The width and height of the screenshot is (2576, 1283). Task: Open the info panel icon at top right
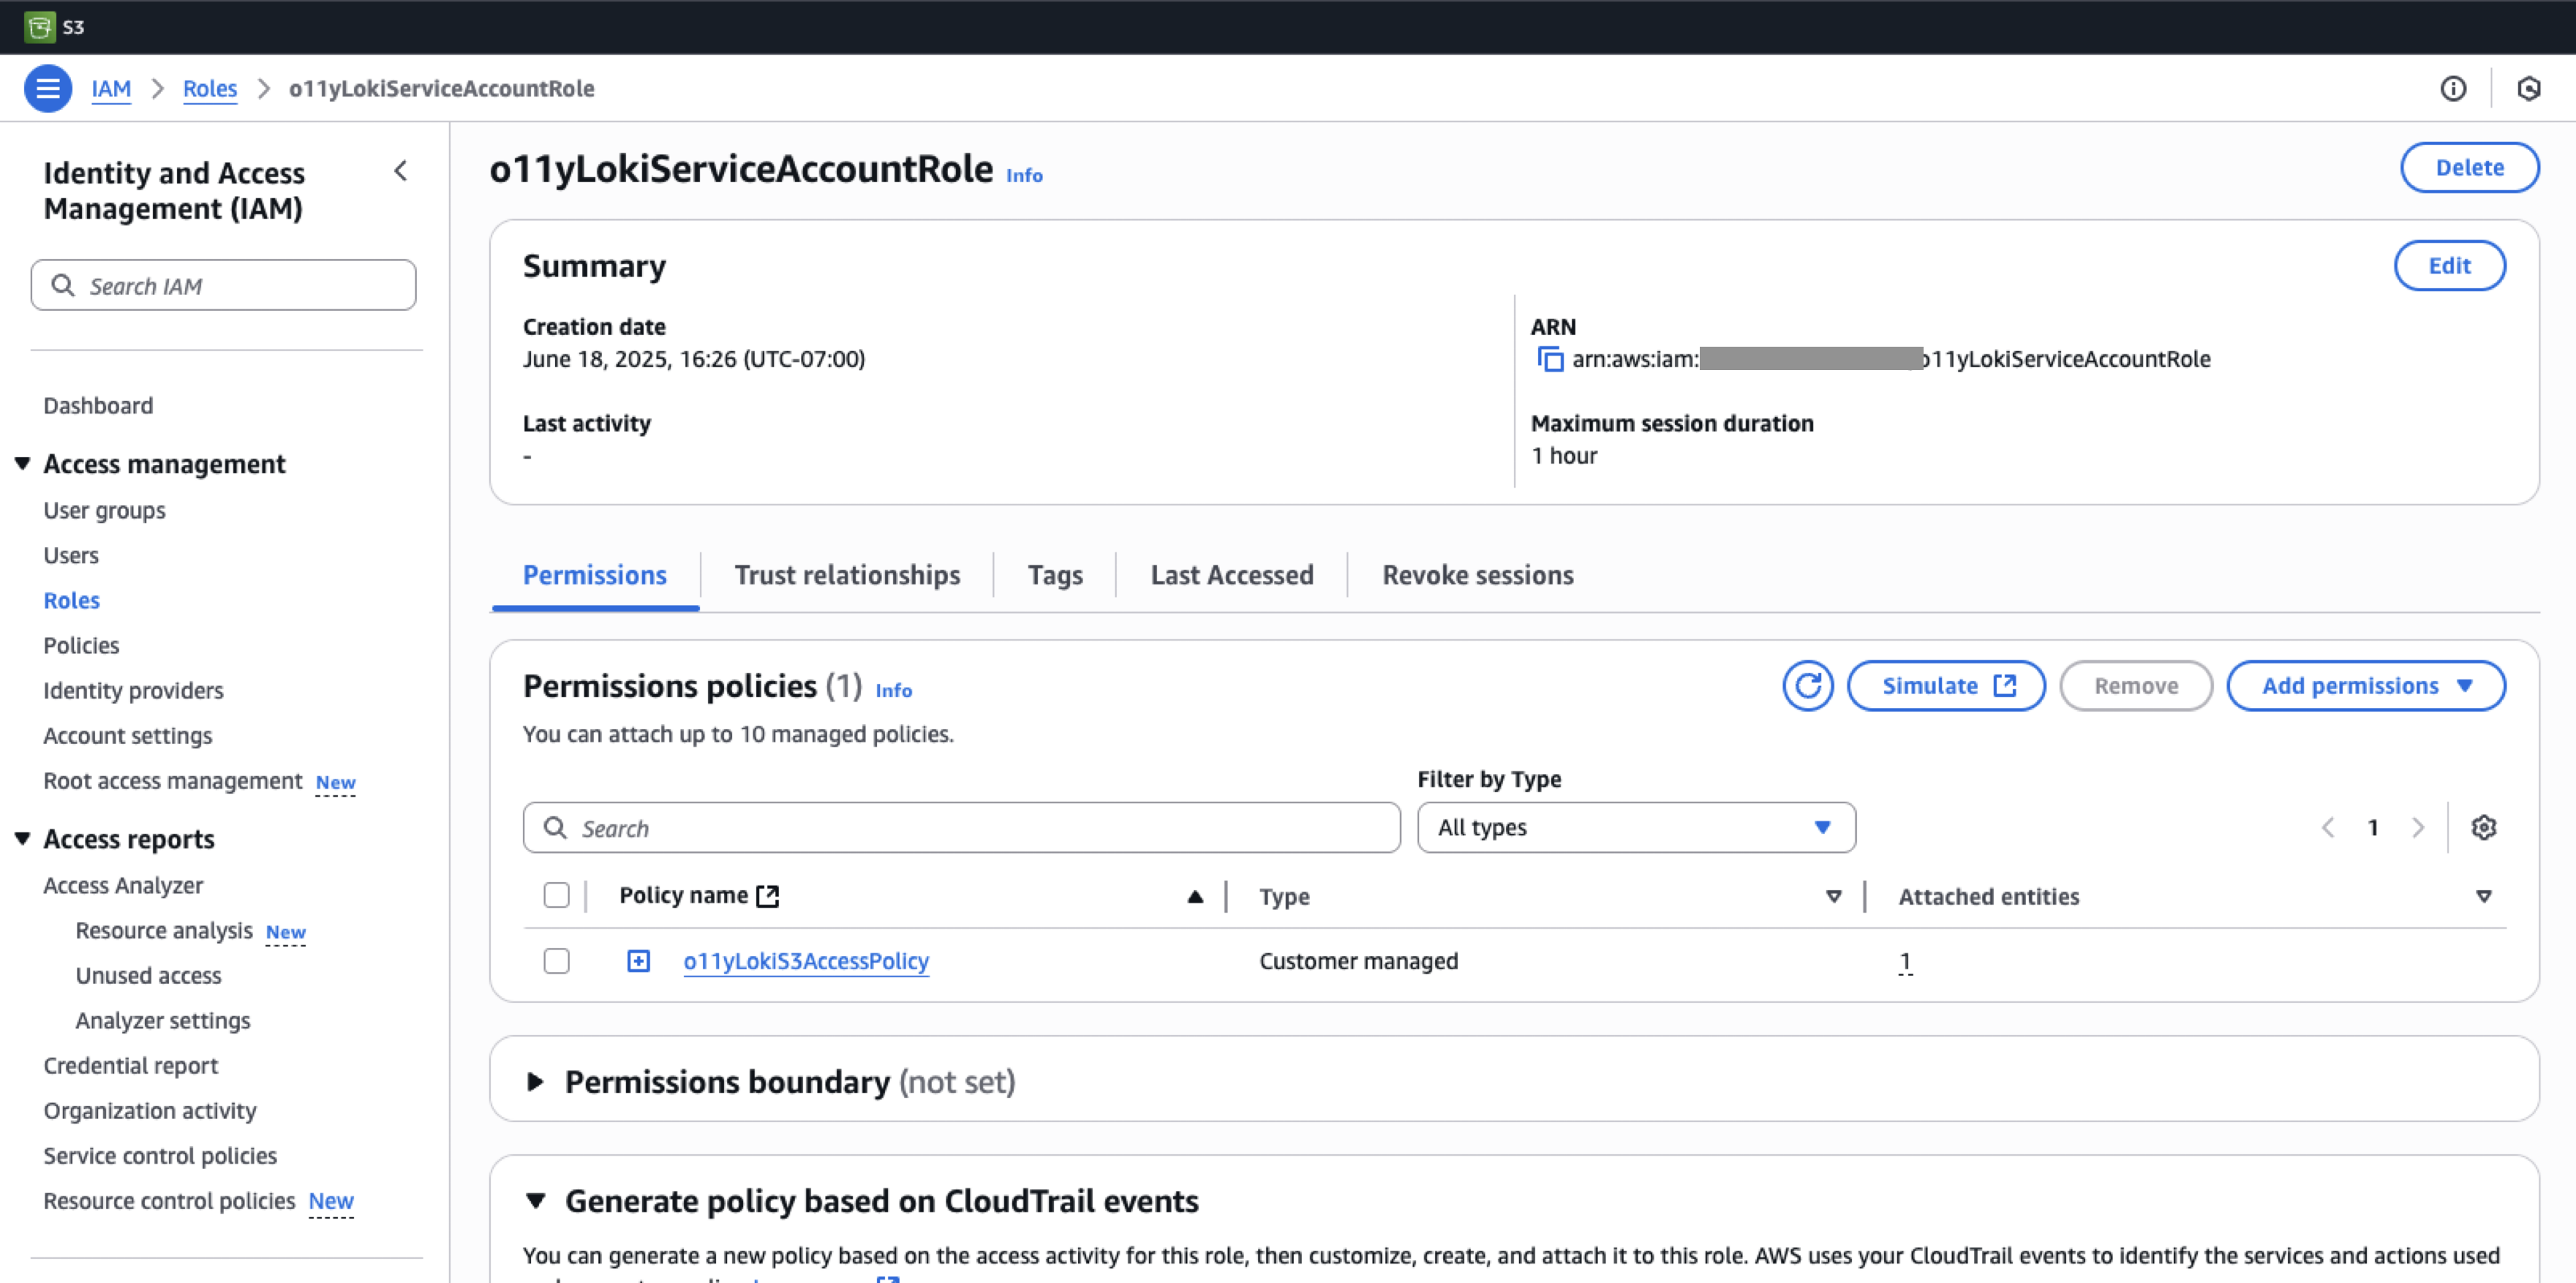coord(2453,88)
